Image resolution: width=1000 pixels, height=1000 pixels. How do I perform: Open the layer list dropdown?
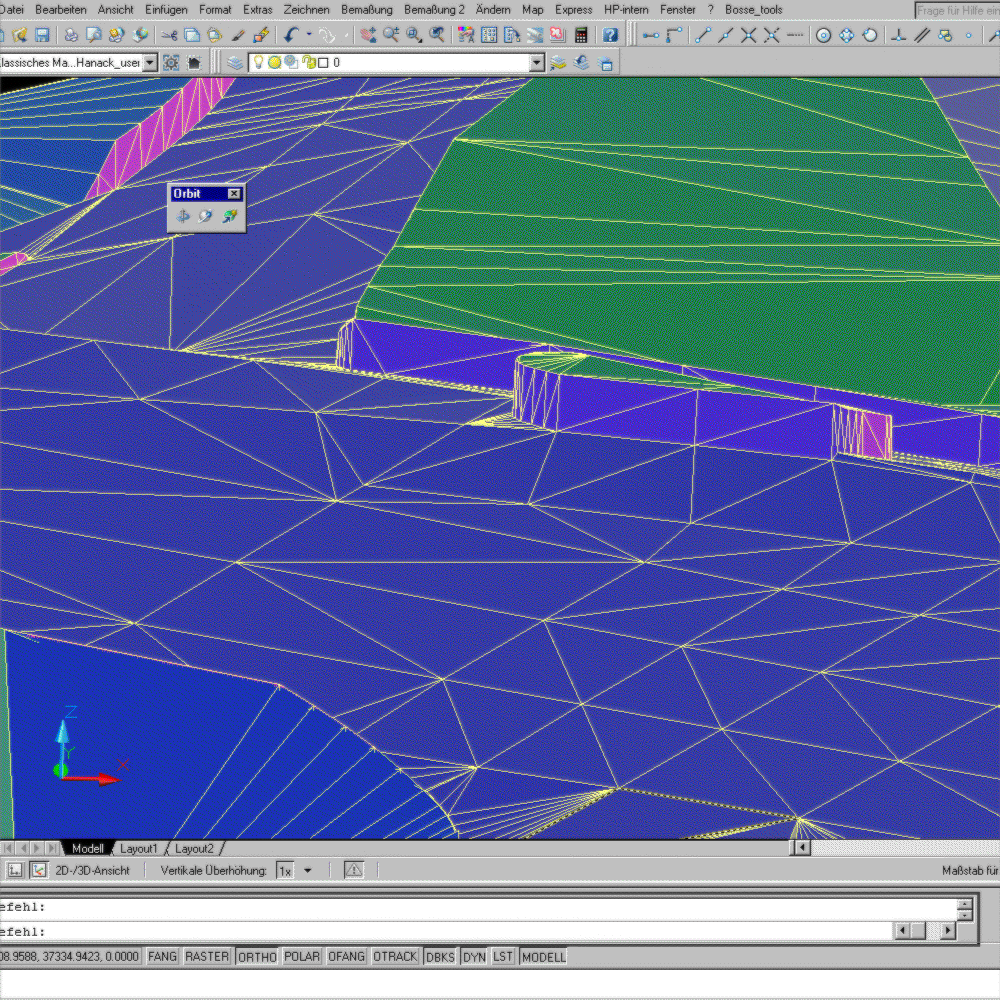point(537,62)
